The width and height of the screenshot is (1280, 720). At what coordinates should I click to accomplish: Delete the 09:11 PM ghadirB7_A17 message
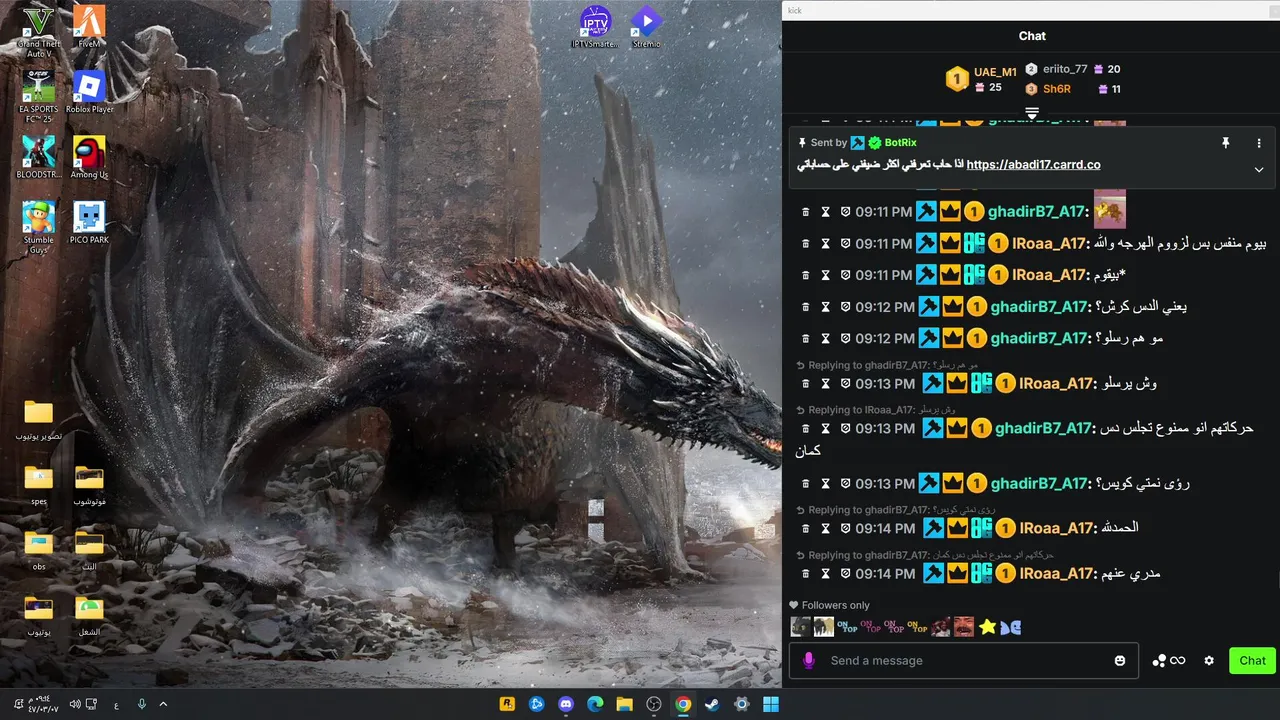[x=806, y=212]
